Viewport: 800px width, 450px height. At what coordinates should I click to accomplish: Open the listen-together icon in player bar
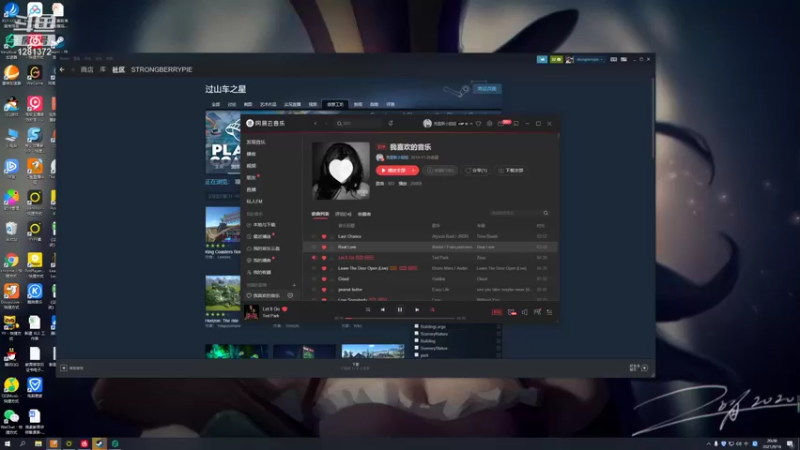pyautogui.click(x=537, y=312)
